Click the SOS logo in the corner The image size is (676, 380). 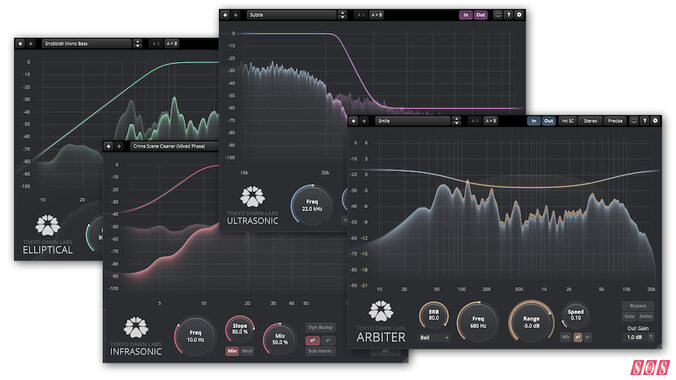pos(650,367)
